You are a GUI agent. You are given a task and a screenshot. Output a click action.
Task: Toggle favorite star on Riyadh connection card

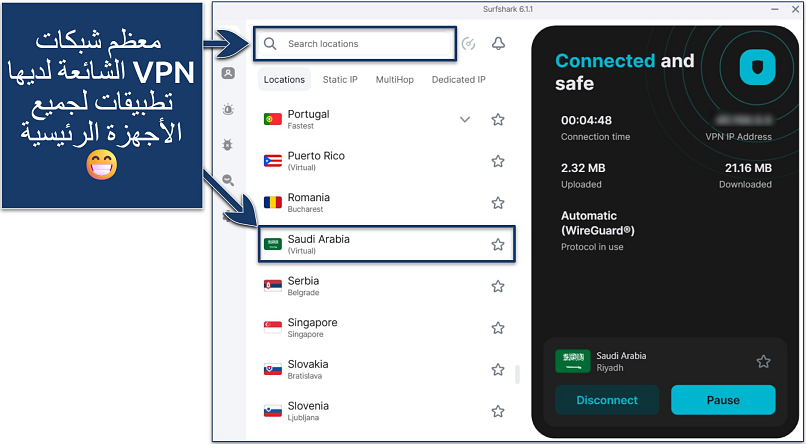tap(763, 361)
